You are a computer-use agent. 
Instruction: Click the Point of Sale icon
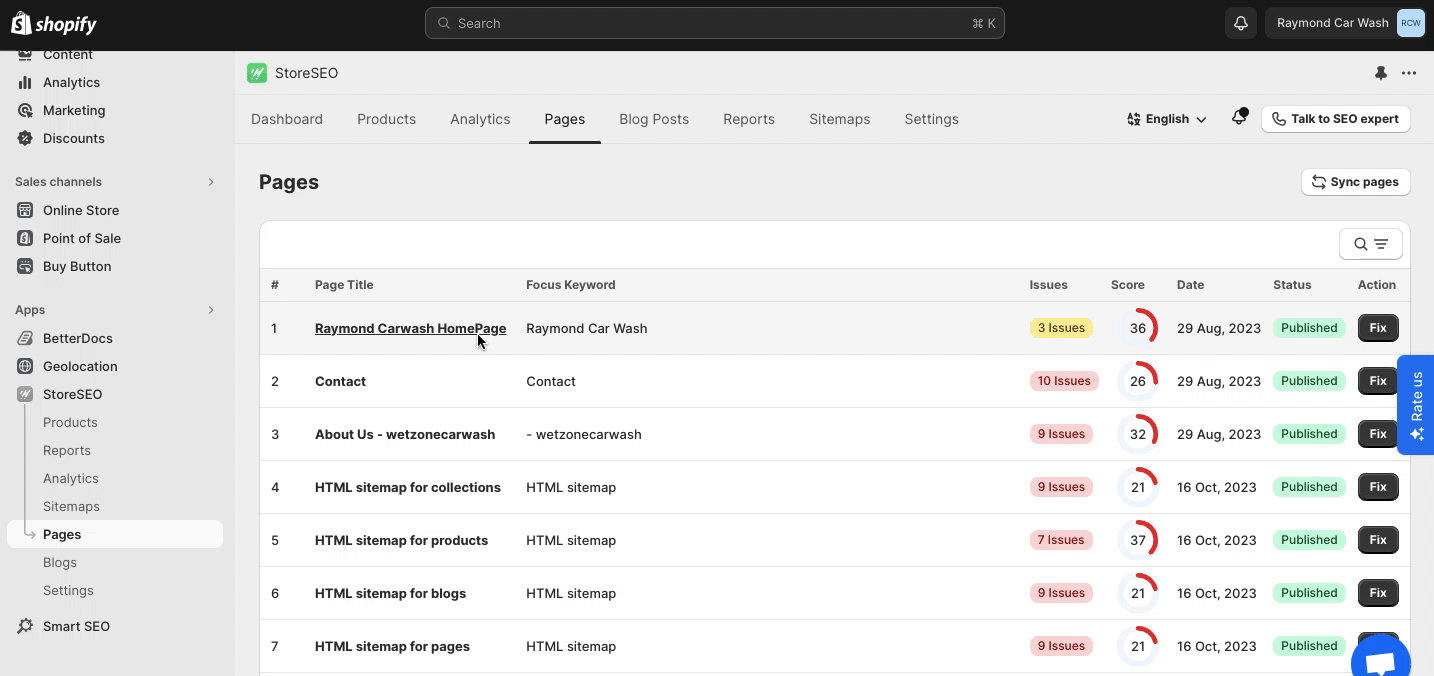tap(25, 238)
